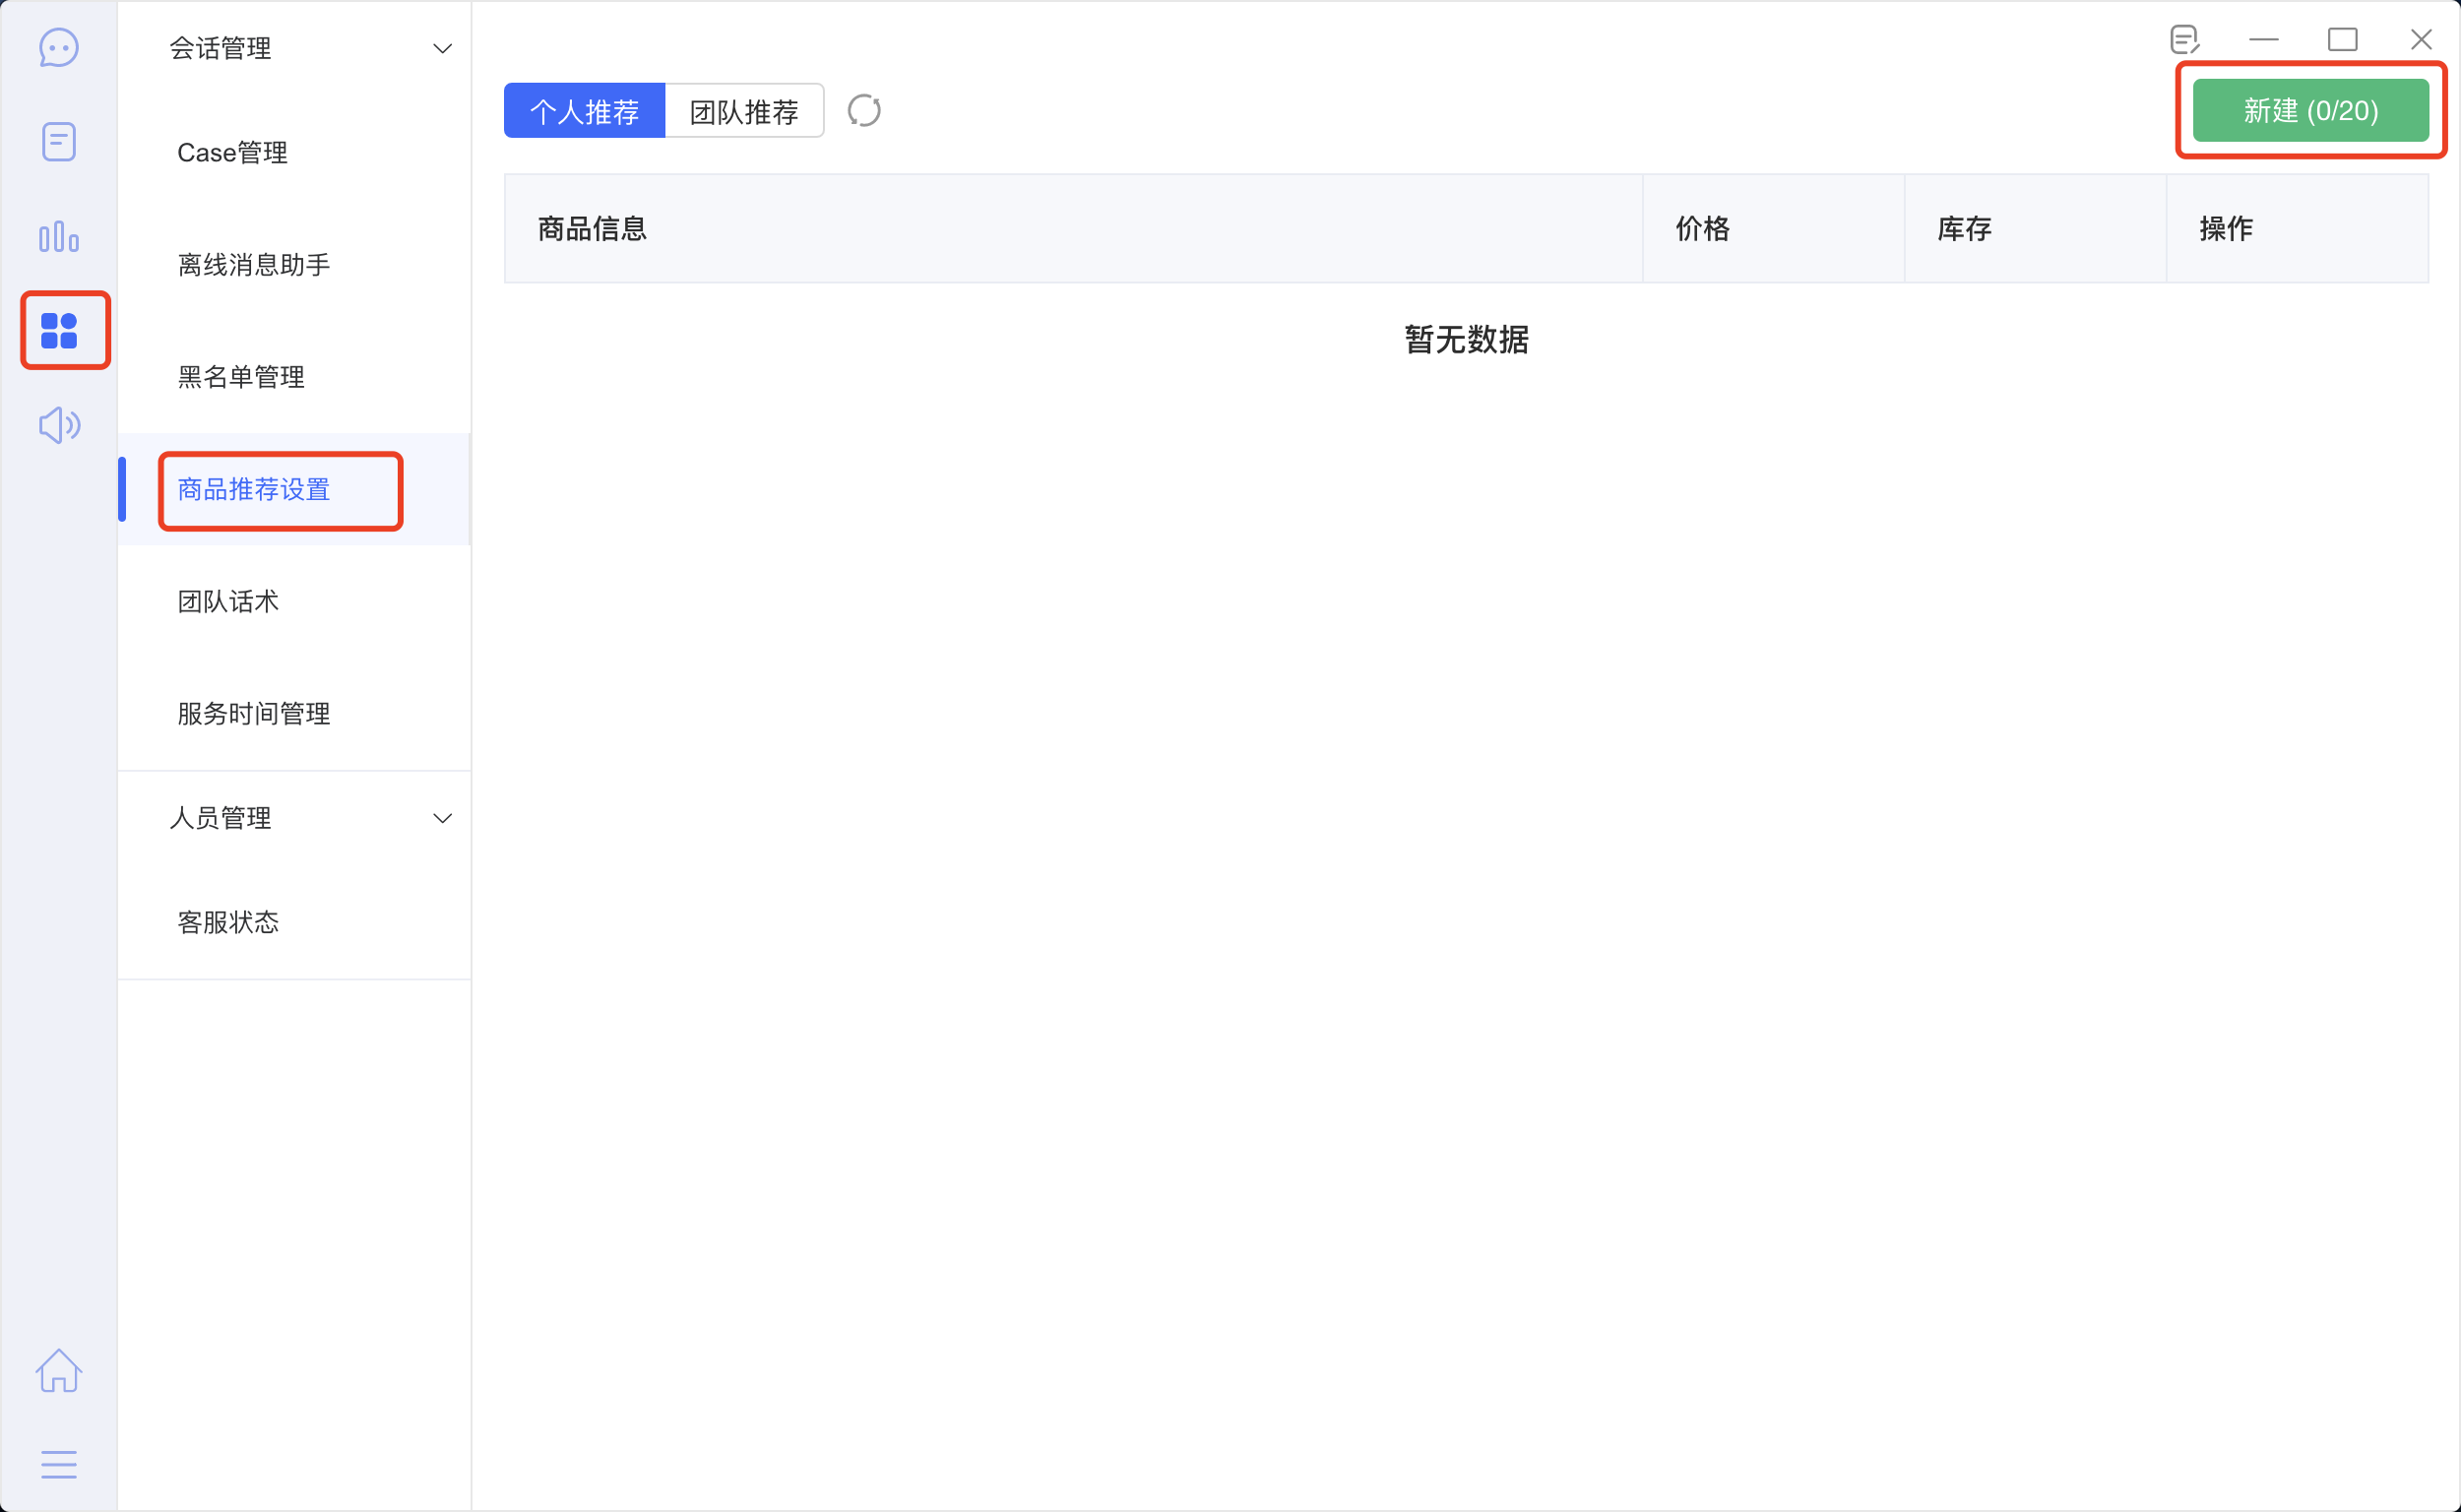2461x1512 pixels.
Task: Click the green 新建 (0/20) button
Action: (2310, 111)
